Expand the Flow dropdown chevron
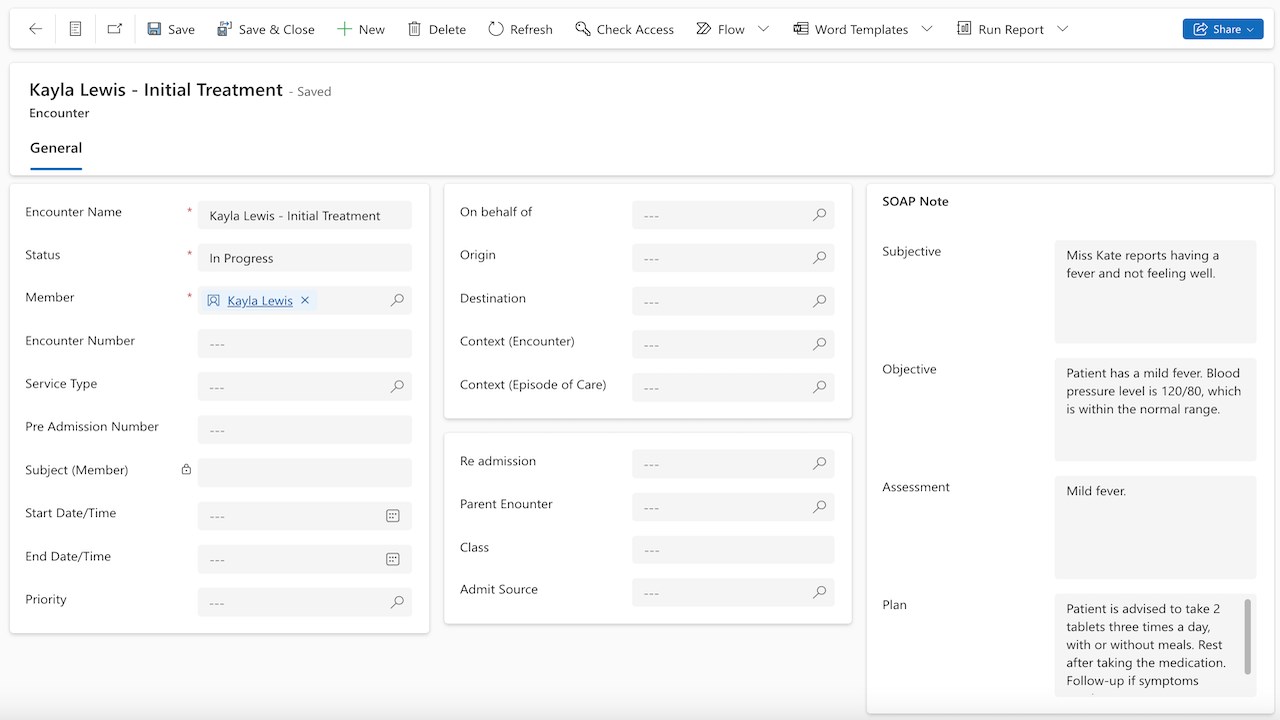 [x=764, y=29]
